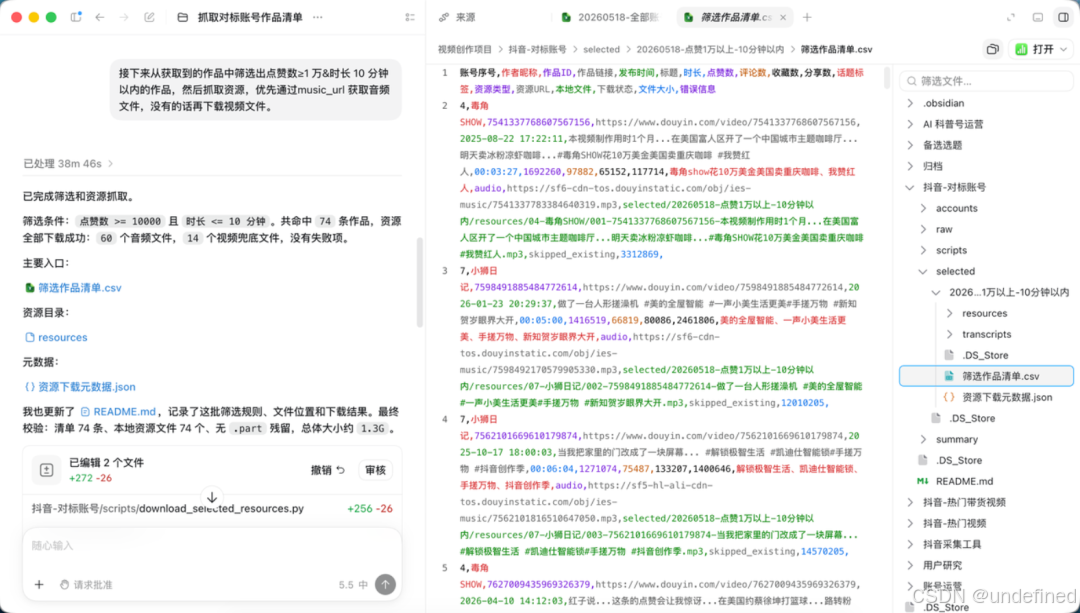Screen dimensions: 1080x613
Task: Open the dropdown arrow beside 打开
Action: click(1064, 49)
